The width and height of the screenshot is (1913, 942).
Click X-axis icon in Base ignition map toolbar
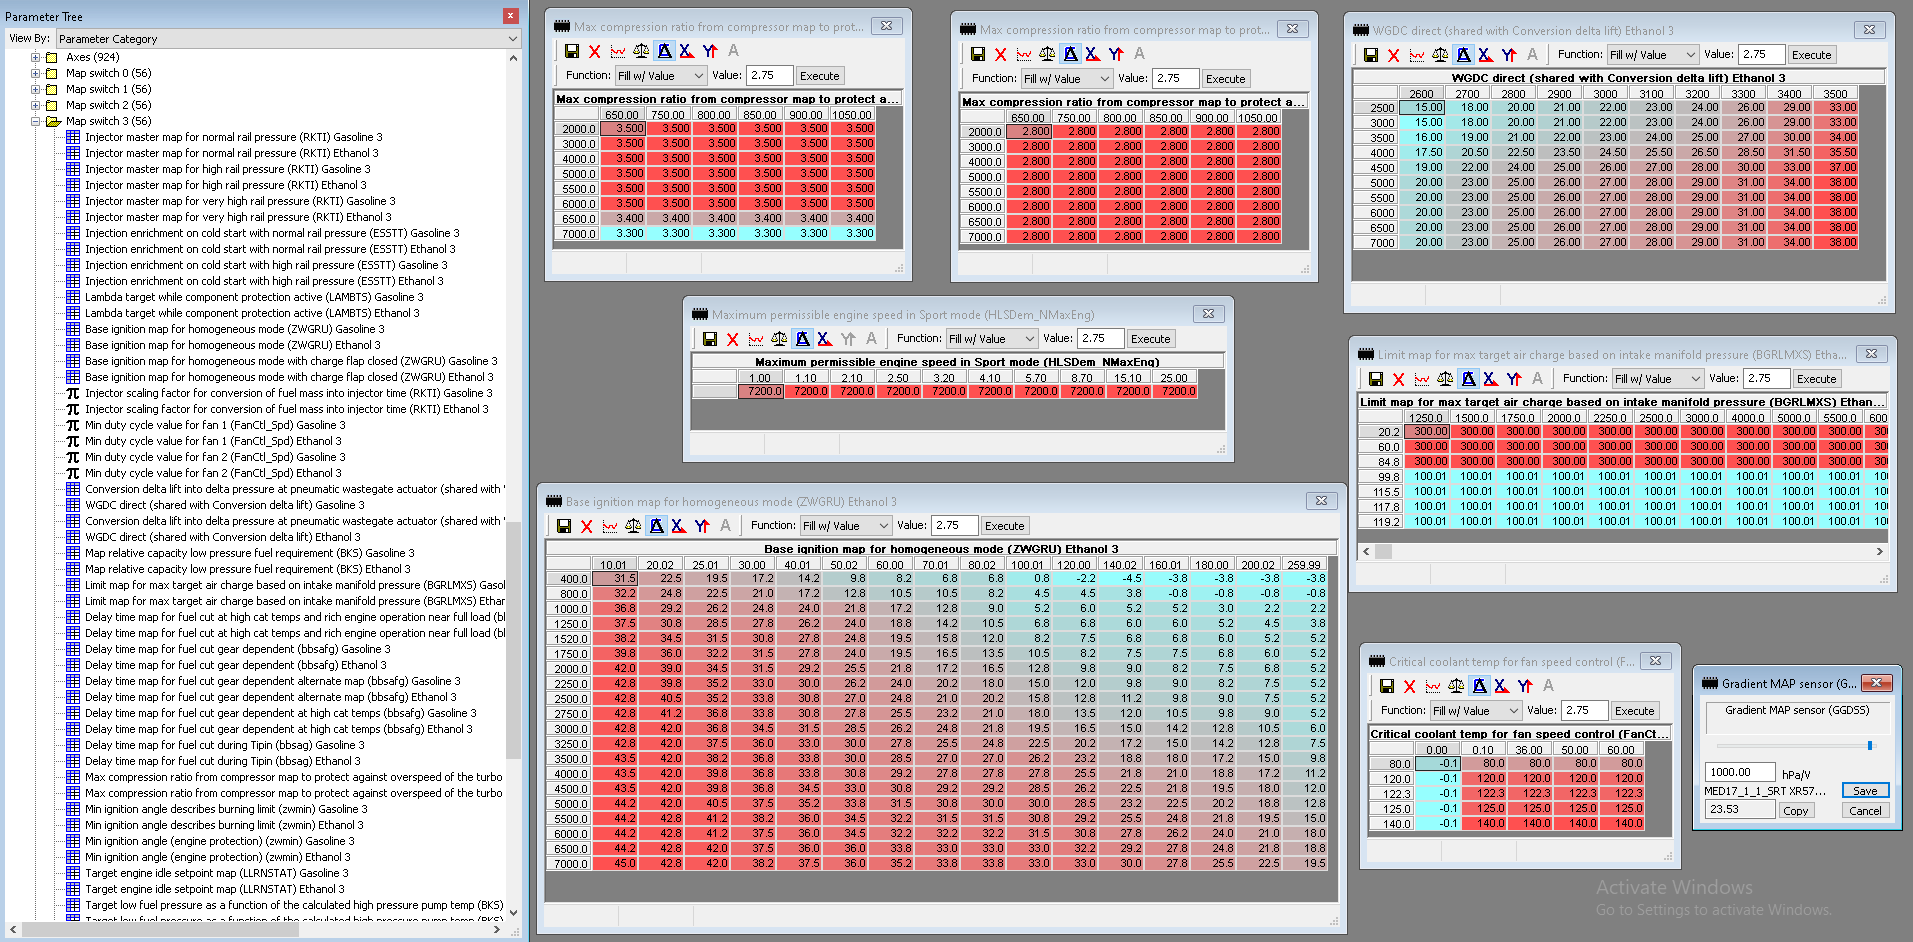(679, 526)
